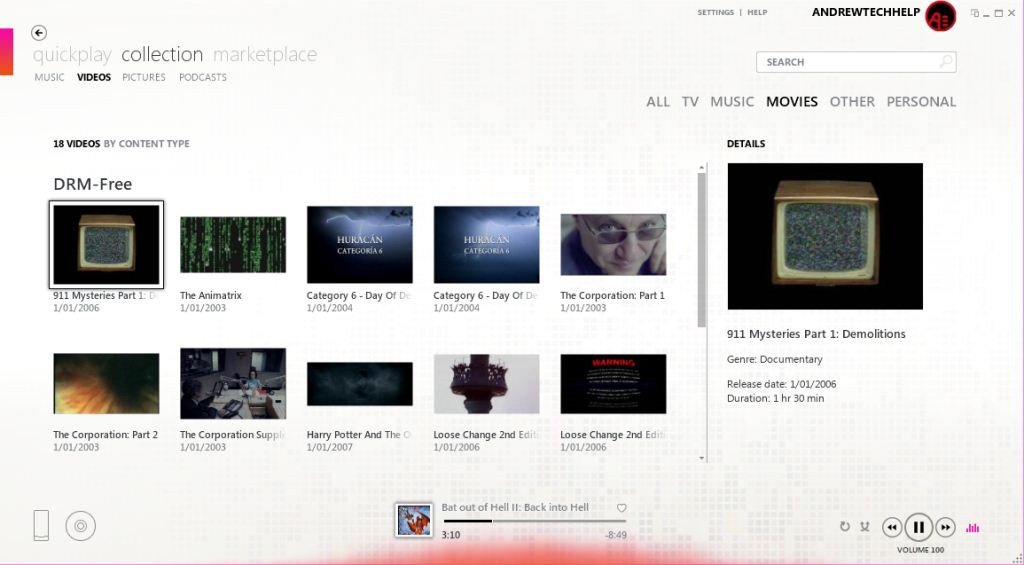
Task: Click the search magnifier icon
Action: 945,62
